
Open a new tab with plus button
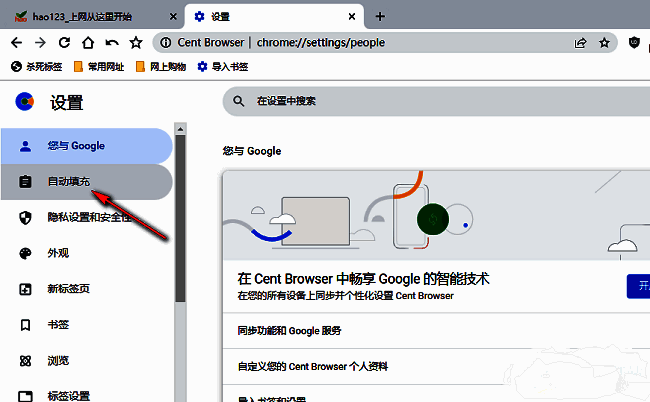[x=380, y=17]
